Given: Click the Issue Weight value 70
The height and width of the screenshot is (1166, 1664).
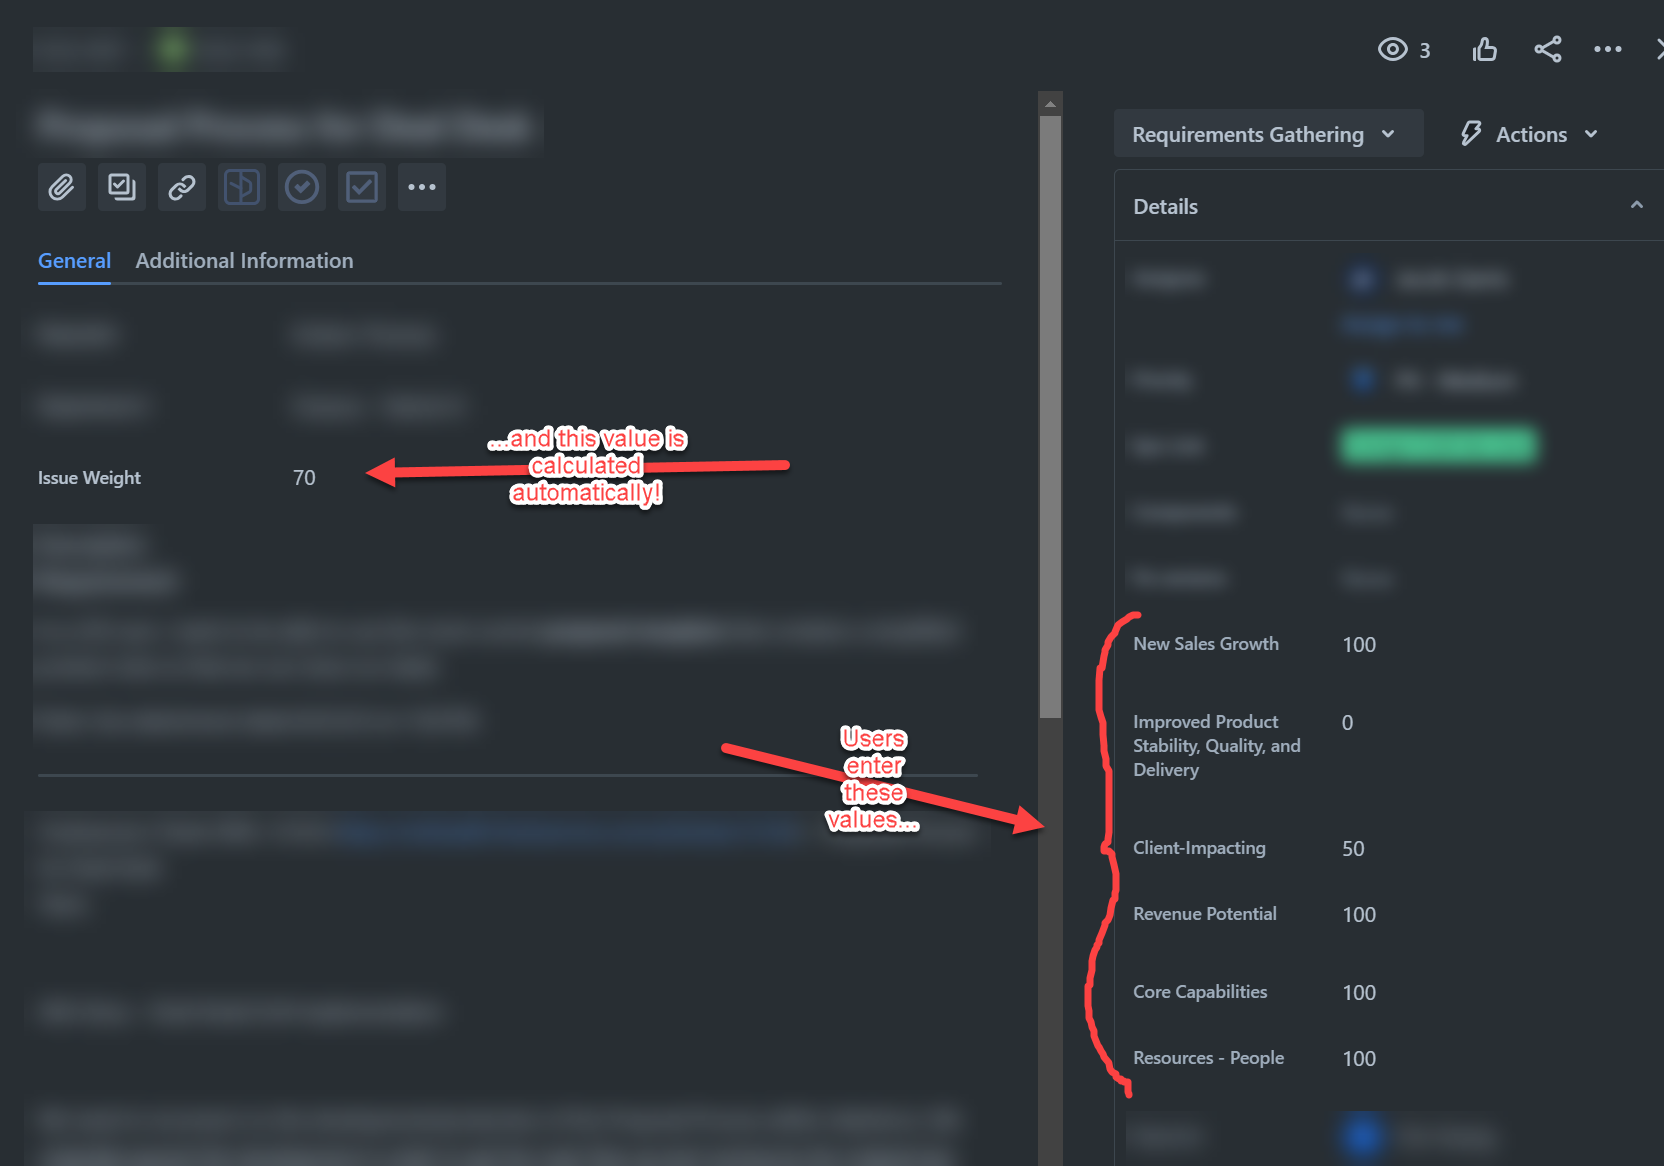Looking at the screenshot, I should (x=304, y=477).
